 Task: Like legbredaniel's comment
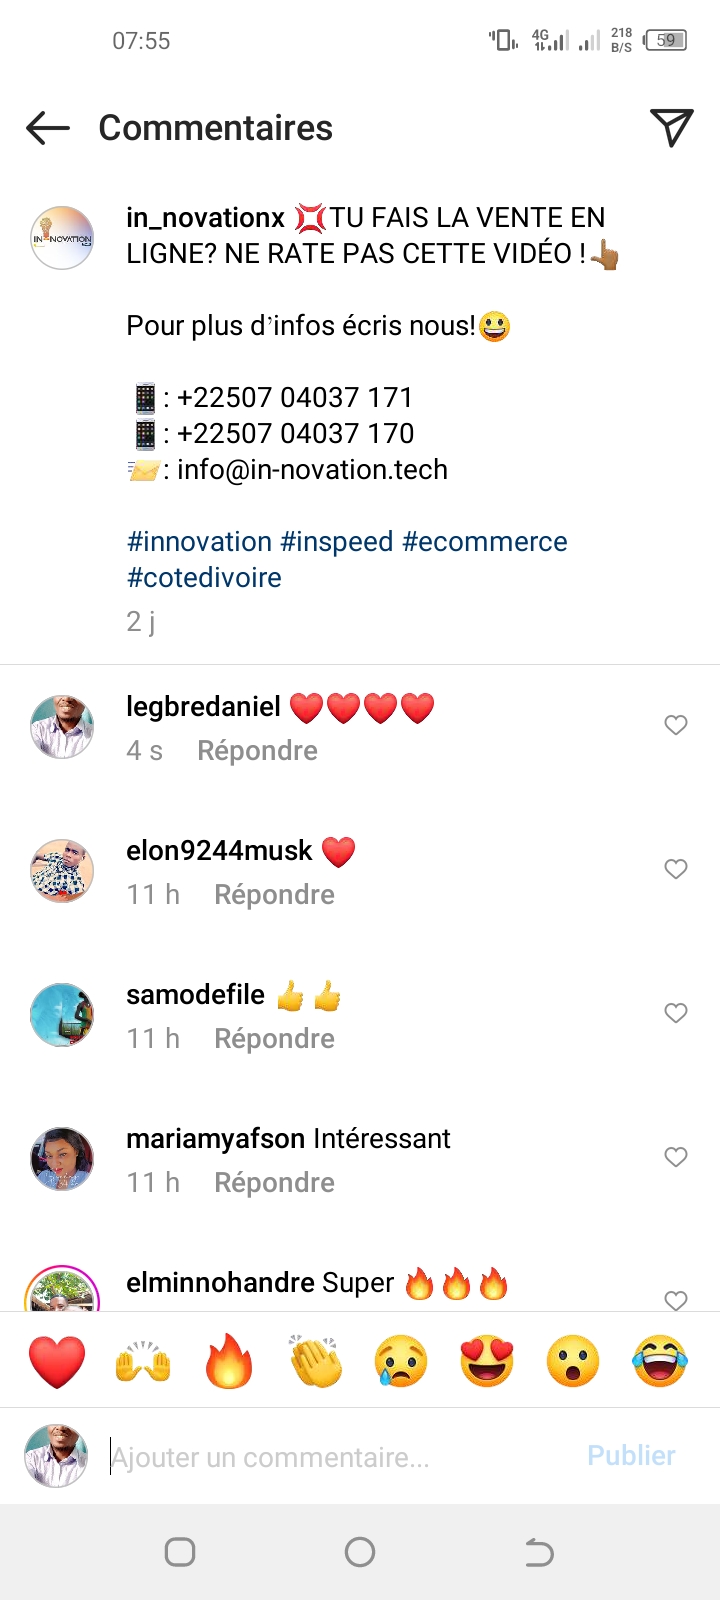tap(676, 725)
